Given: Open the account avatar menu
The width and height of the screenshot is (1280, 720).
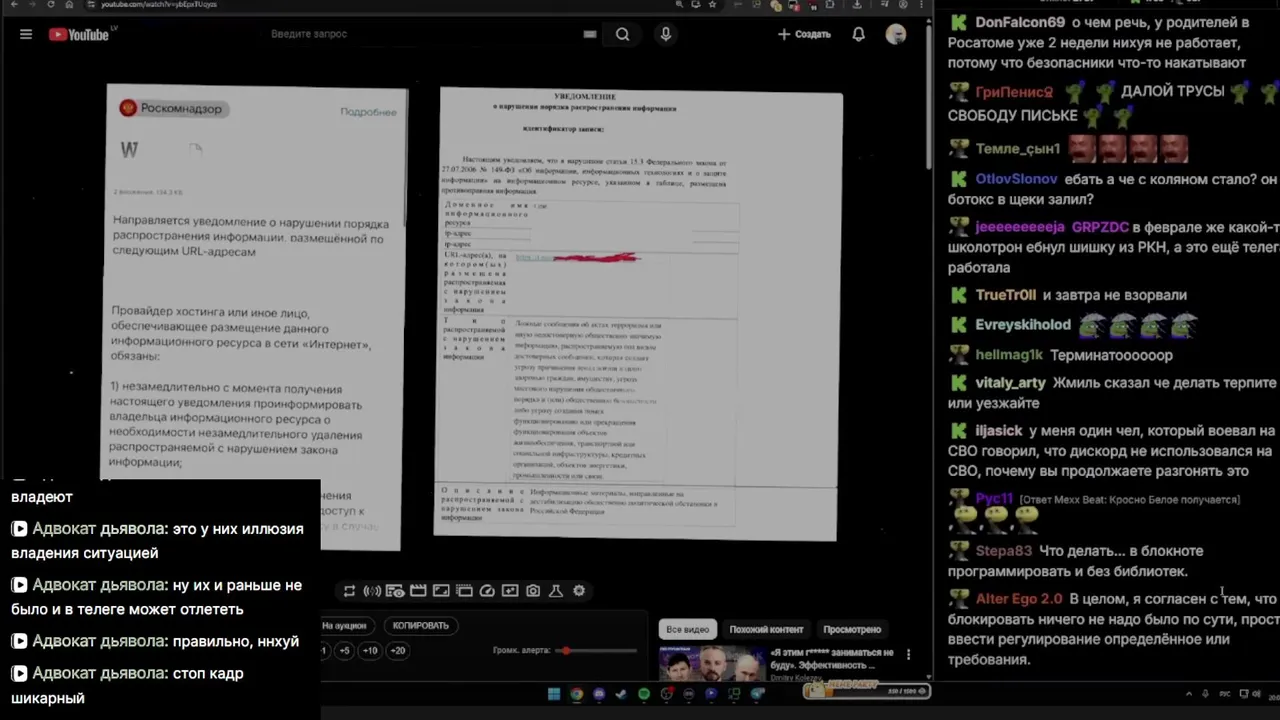Looking at the screenshot, I should [x=896, y=34].
